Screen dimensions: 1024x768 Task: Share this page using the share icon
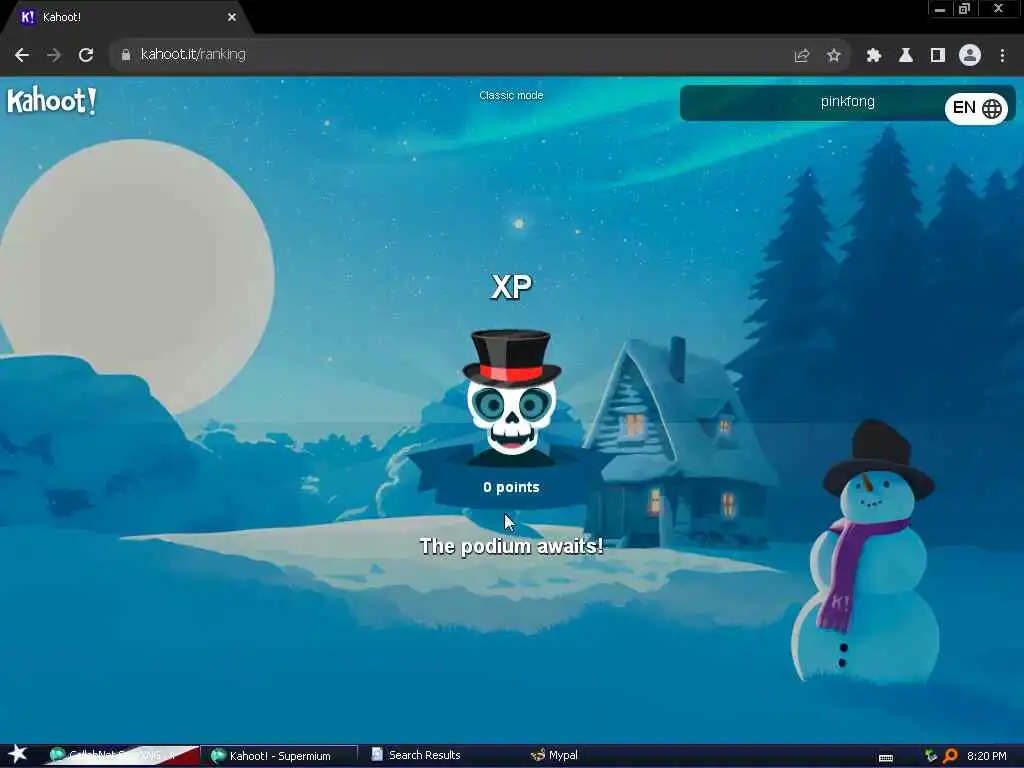point(802,56)
